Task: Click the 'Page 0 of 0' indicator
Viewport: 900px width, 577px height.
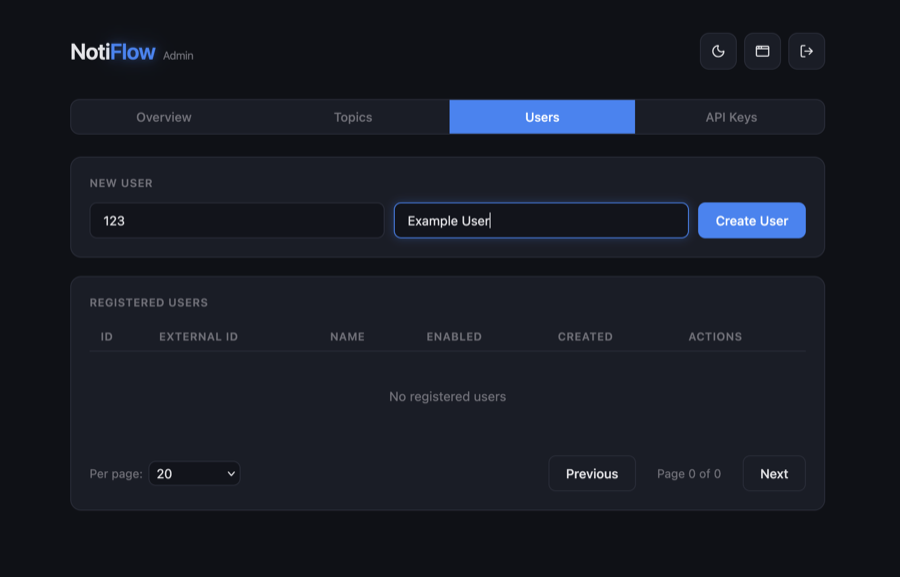Action: (x=689, y=474)
